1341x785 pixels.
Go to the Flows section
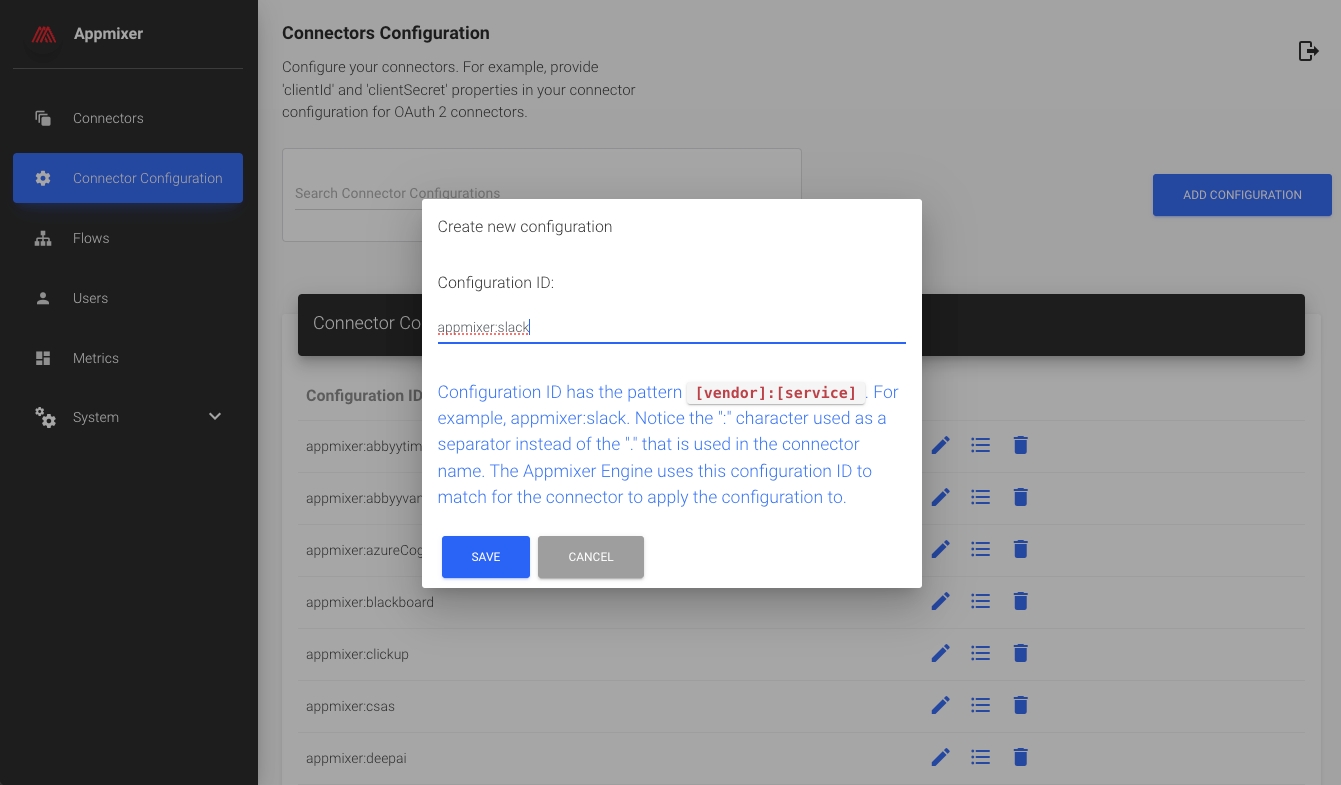click(91, 238)
